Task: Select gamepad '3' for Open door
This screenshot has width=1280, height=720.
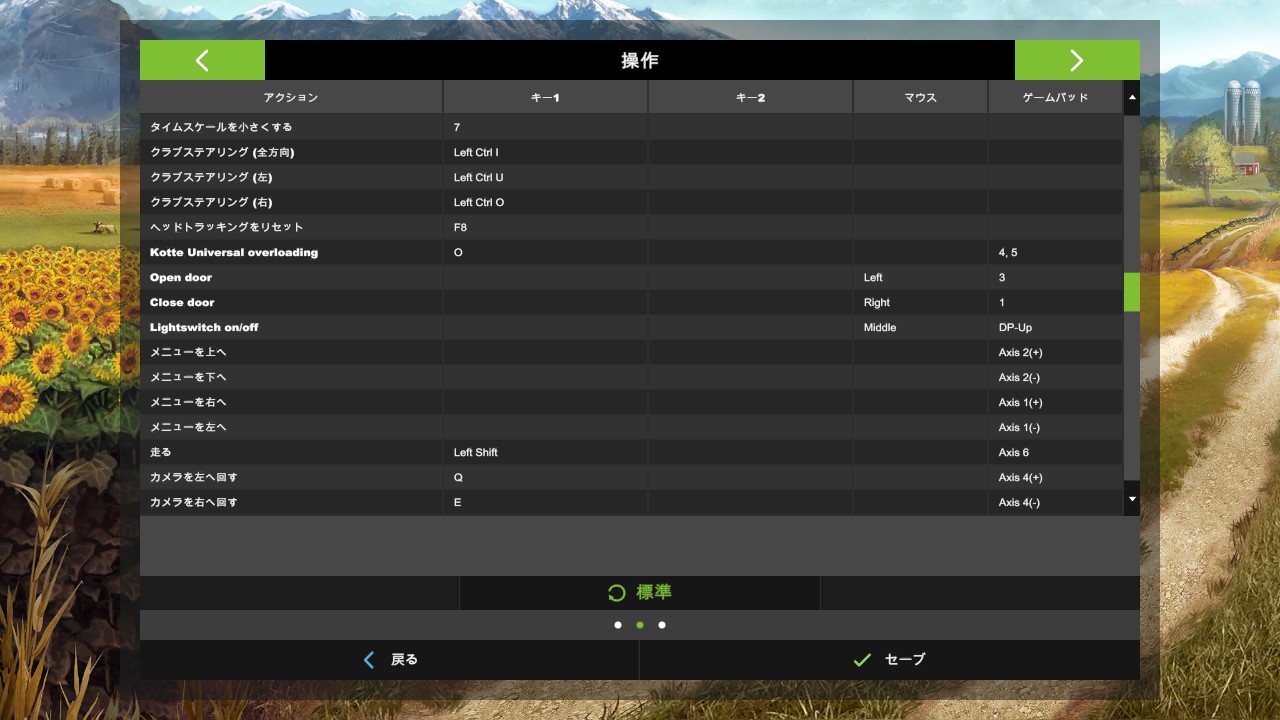Action: [x=1055, y=277]
